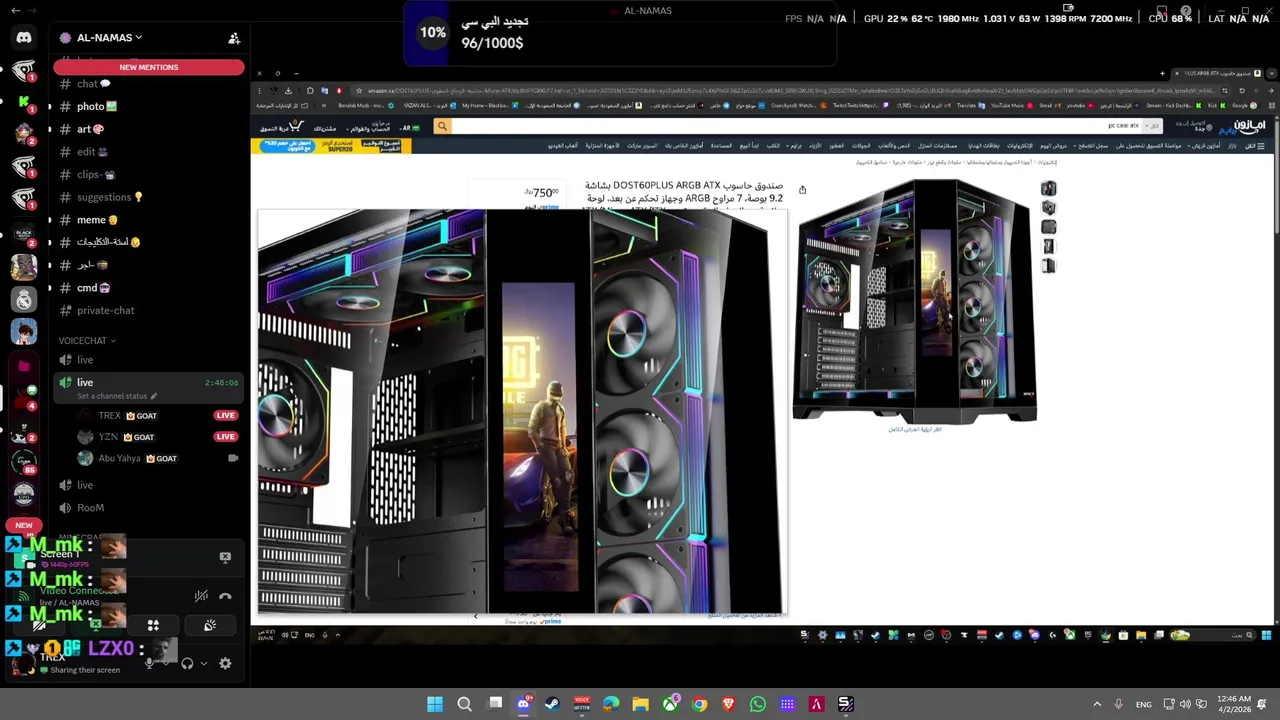Open system volume control in tray

[1185, 704]
